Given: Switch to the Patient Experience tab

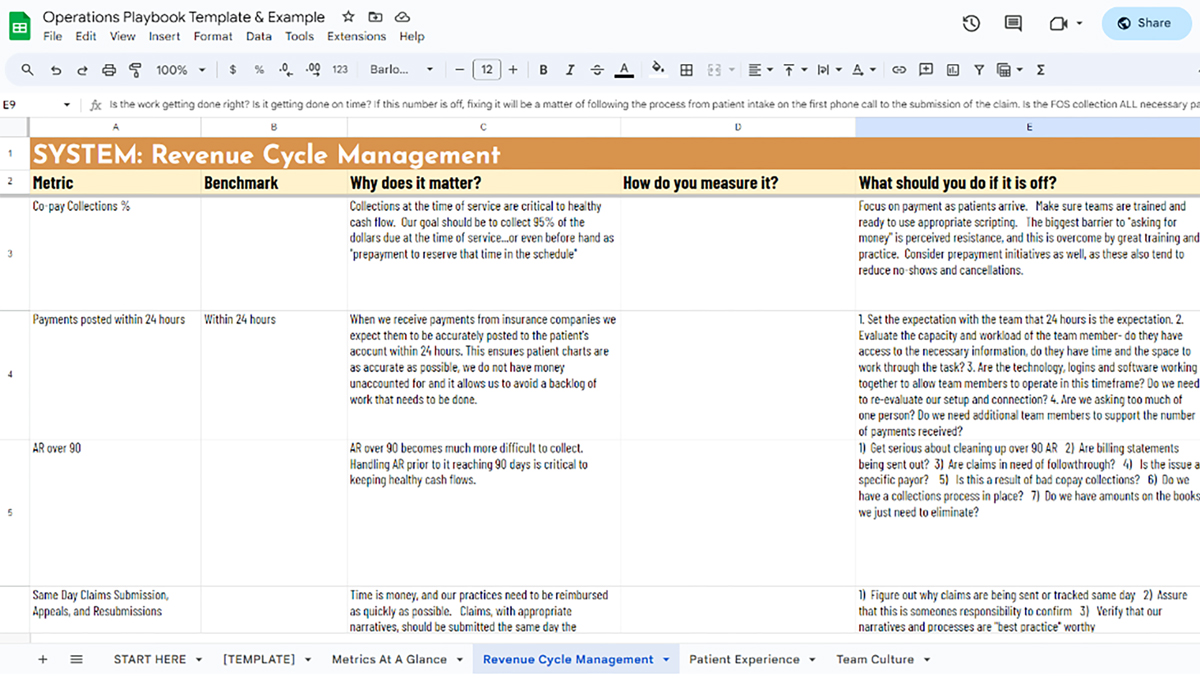Looking at the screenshot, I should [x=752, y=659].
